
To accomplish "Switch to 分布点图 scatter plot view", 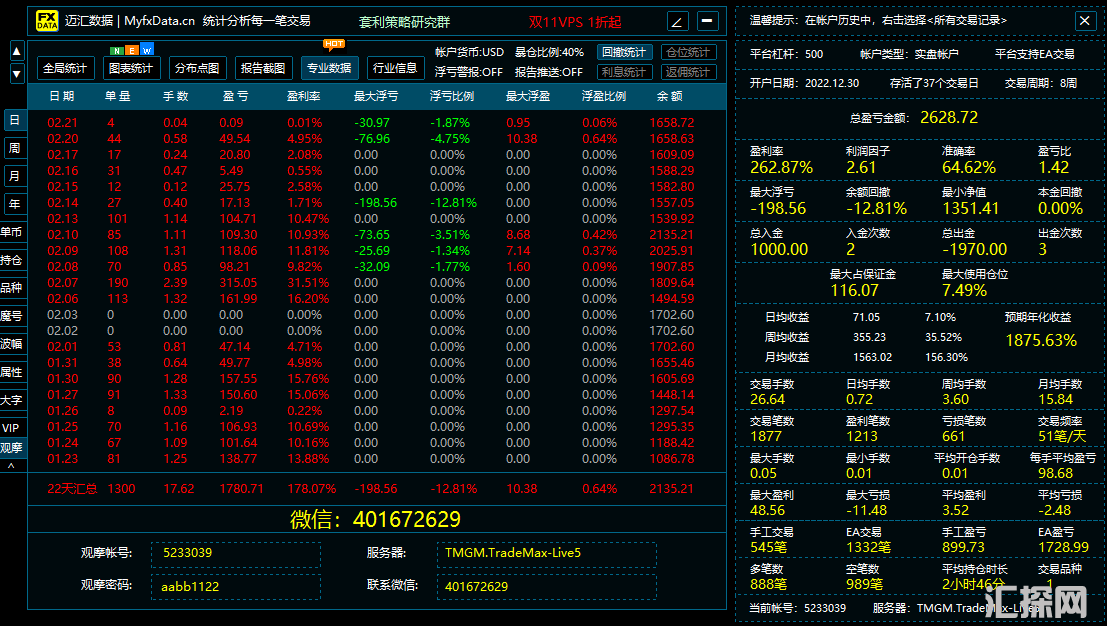I will (197, 68).
